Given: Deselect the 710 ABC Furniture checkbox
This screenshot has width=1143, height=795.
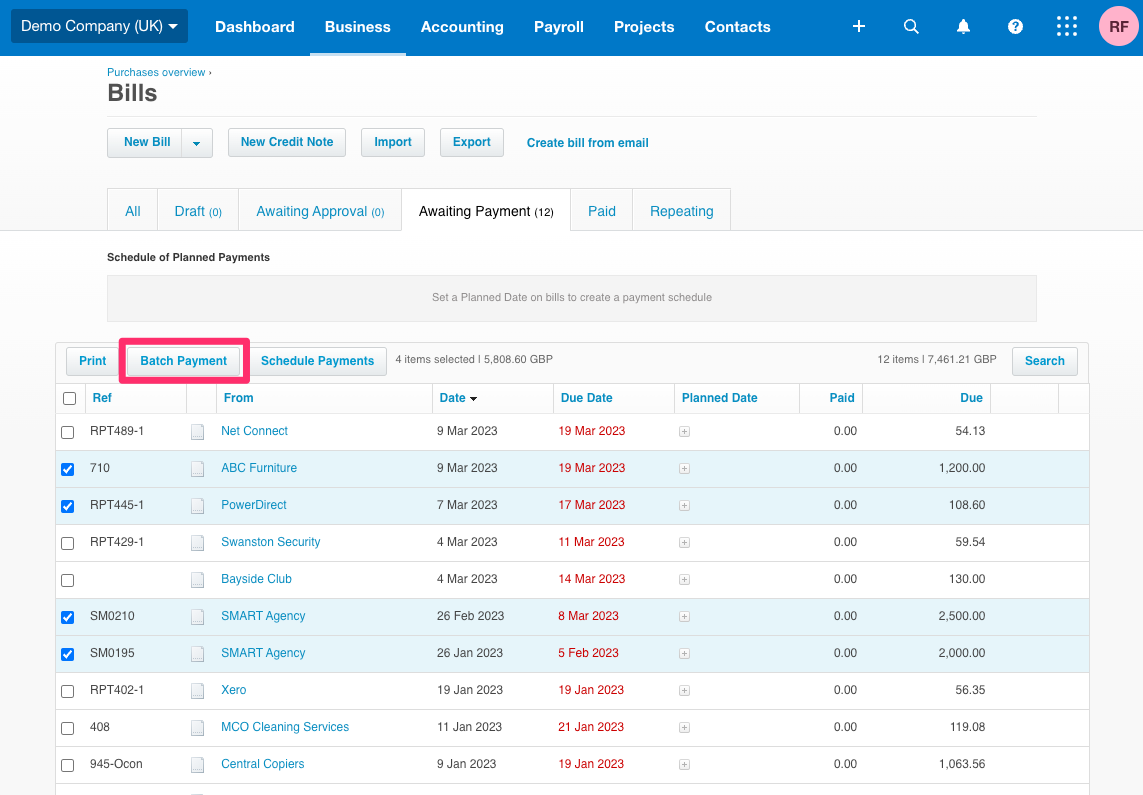Looking at the screenshot, I should click(x=67, y=468).
